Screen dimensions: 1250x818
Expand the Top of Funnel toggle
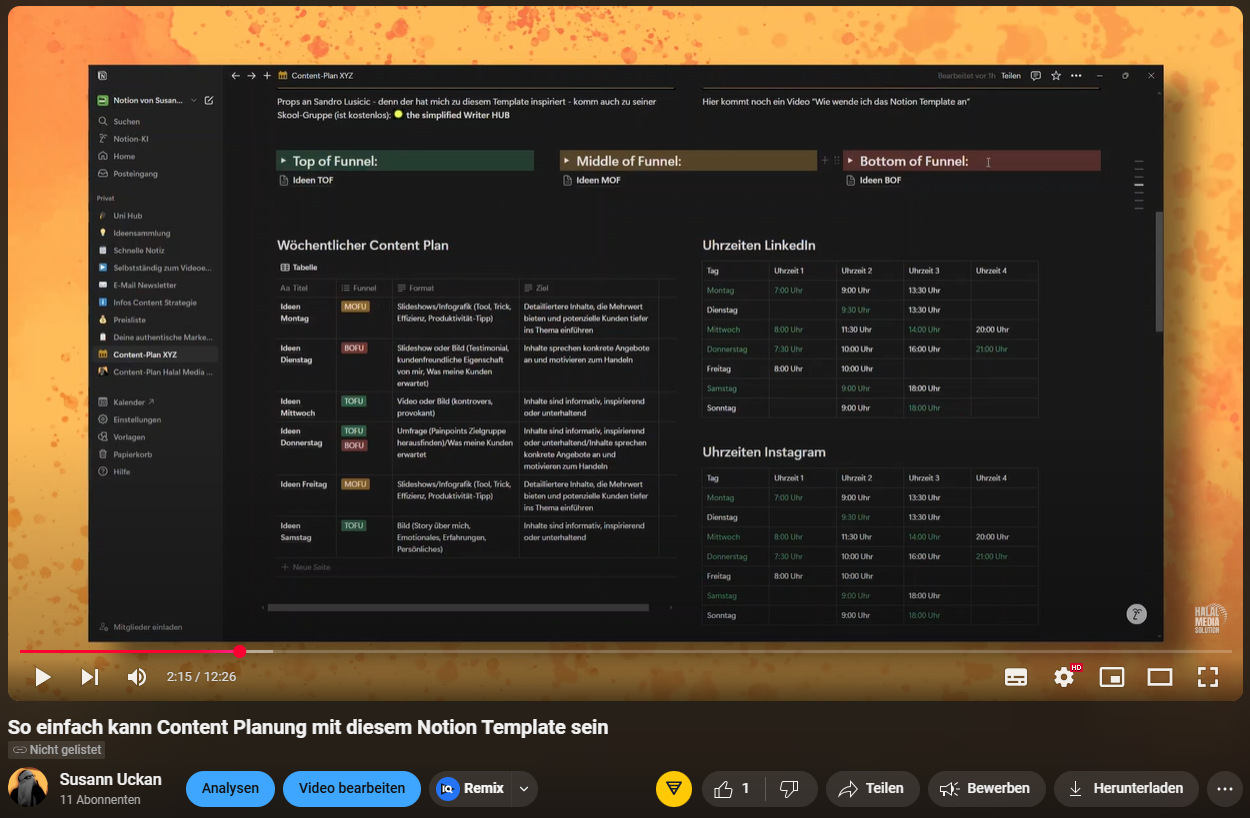tap(284, 161)
